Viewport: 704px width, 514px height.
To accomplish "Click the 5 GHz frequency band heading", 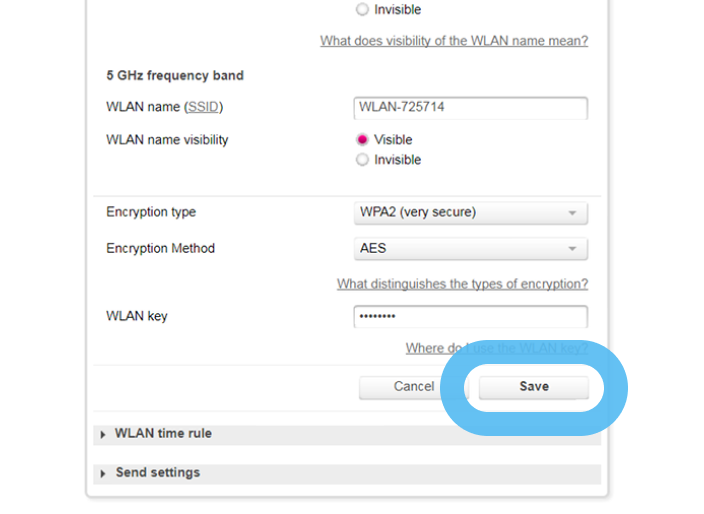I will (x=174, y=75).
